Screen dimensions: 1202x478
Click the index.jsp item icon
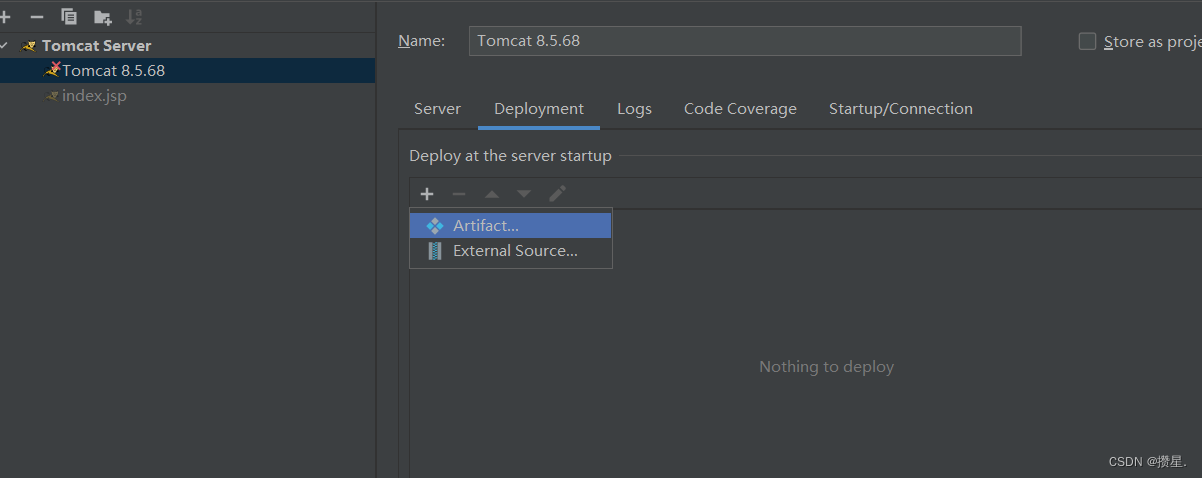tap(53, 96)
